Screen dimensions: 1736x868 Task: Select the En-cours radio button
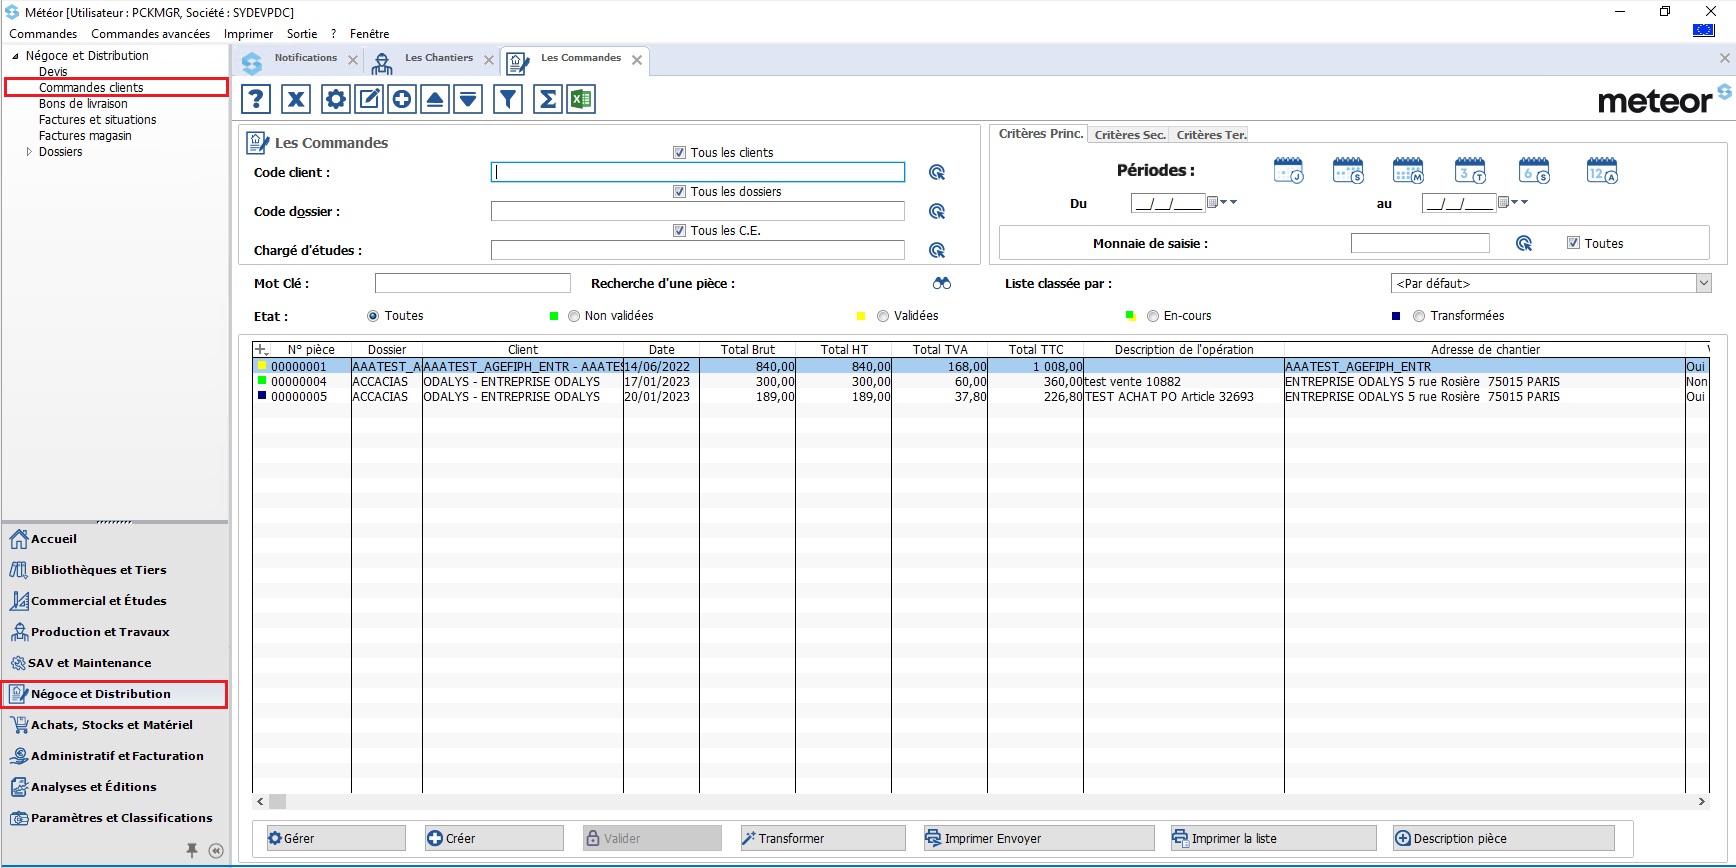click(x=1153, y=316)
